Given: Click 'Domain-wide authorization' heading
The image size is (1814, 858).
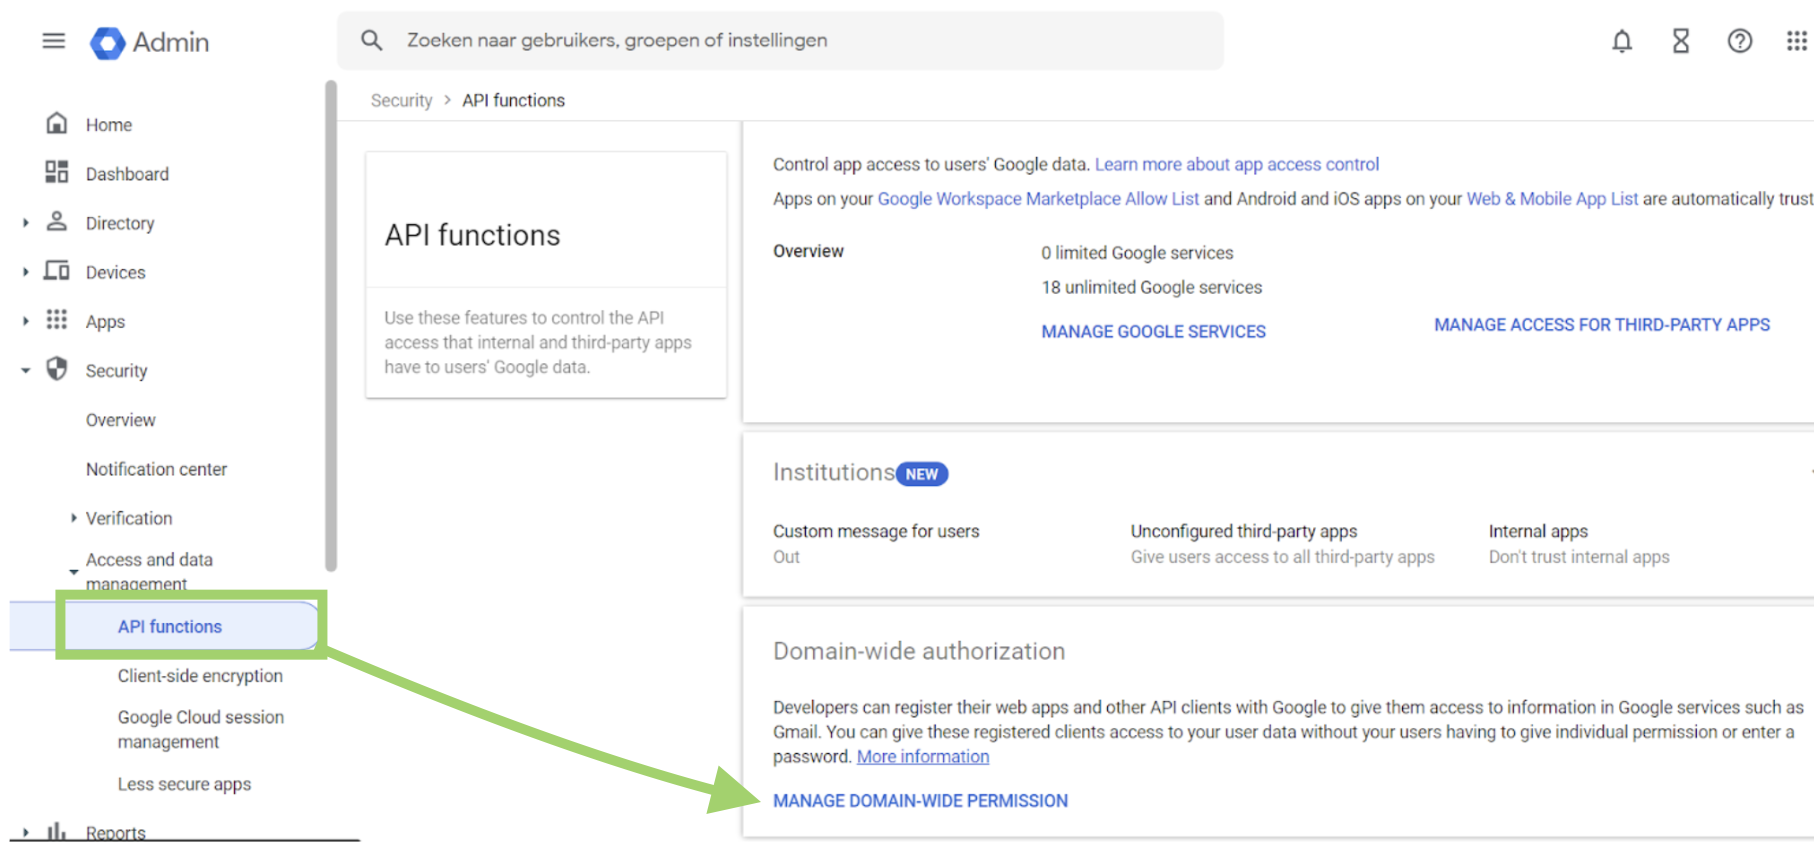Looking at the screenshot, I should (919, 651).
